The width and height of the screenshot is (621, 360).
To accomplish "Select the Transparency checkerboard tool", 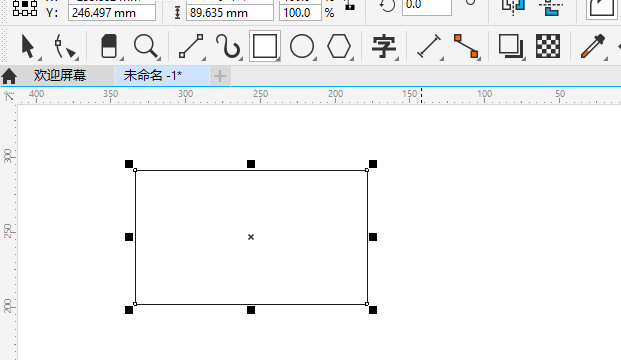I will (548, 46).
